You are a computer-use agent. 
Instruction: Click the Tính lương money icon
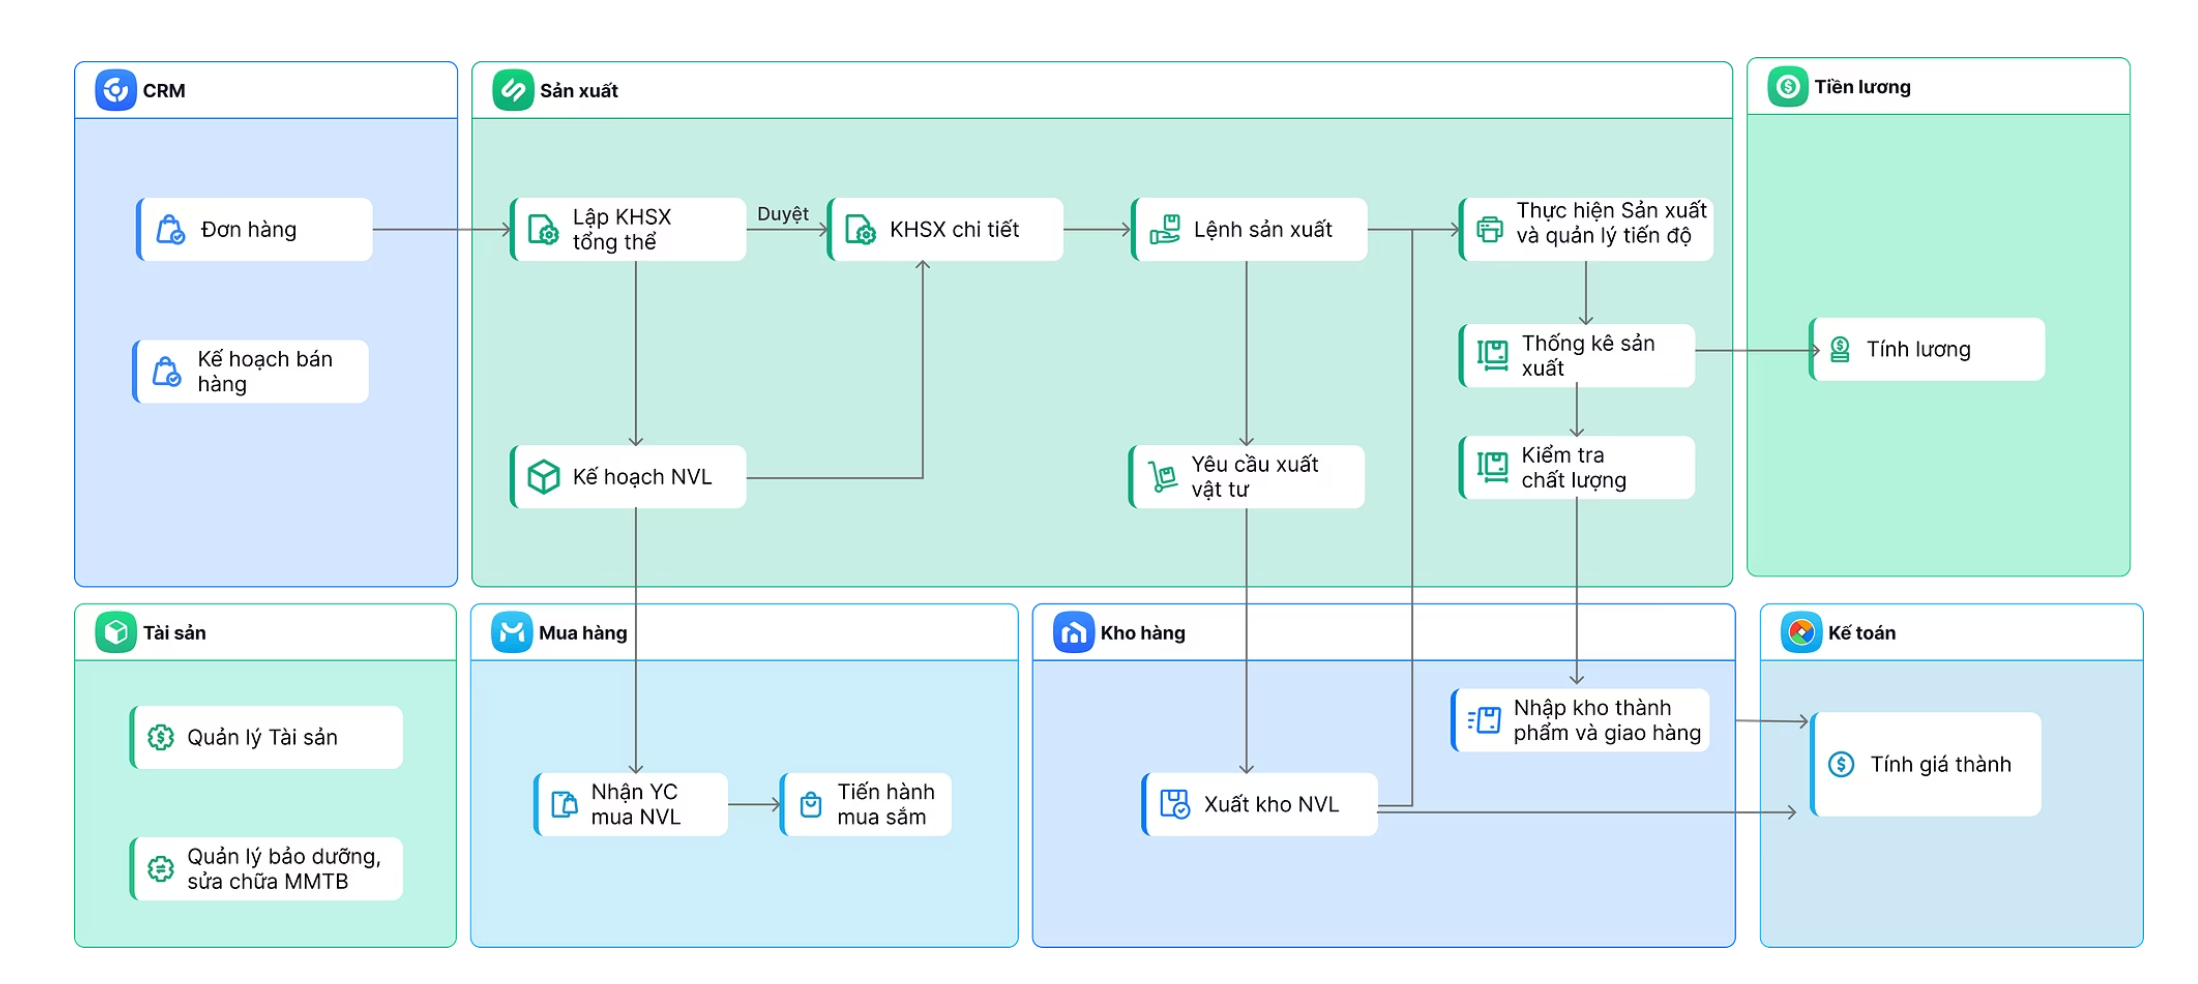click(x=1839, y=349)
